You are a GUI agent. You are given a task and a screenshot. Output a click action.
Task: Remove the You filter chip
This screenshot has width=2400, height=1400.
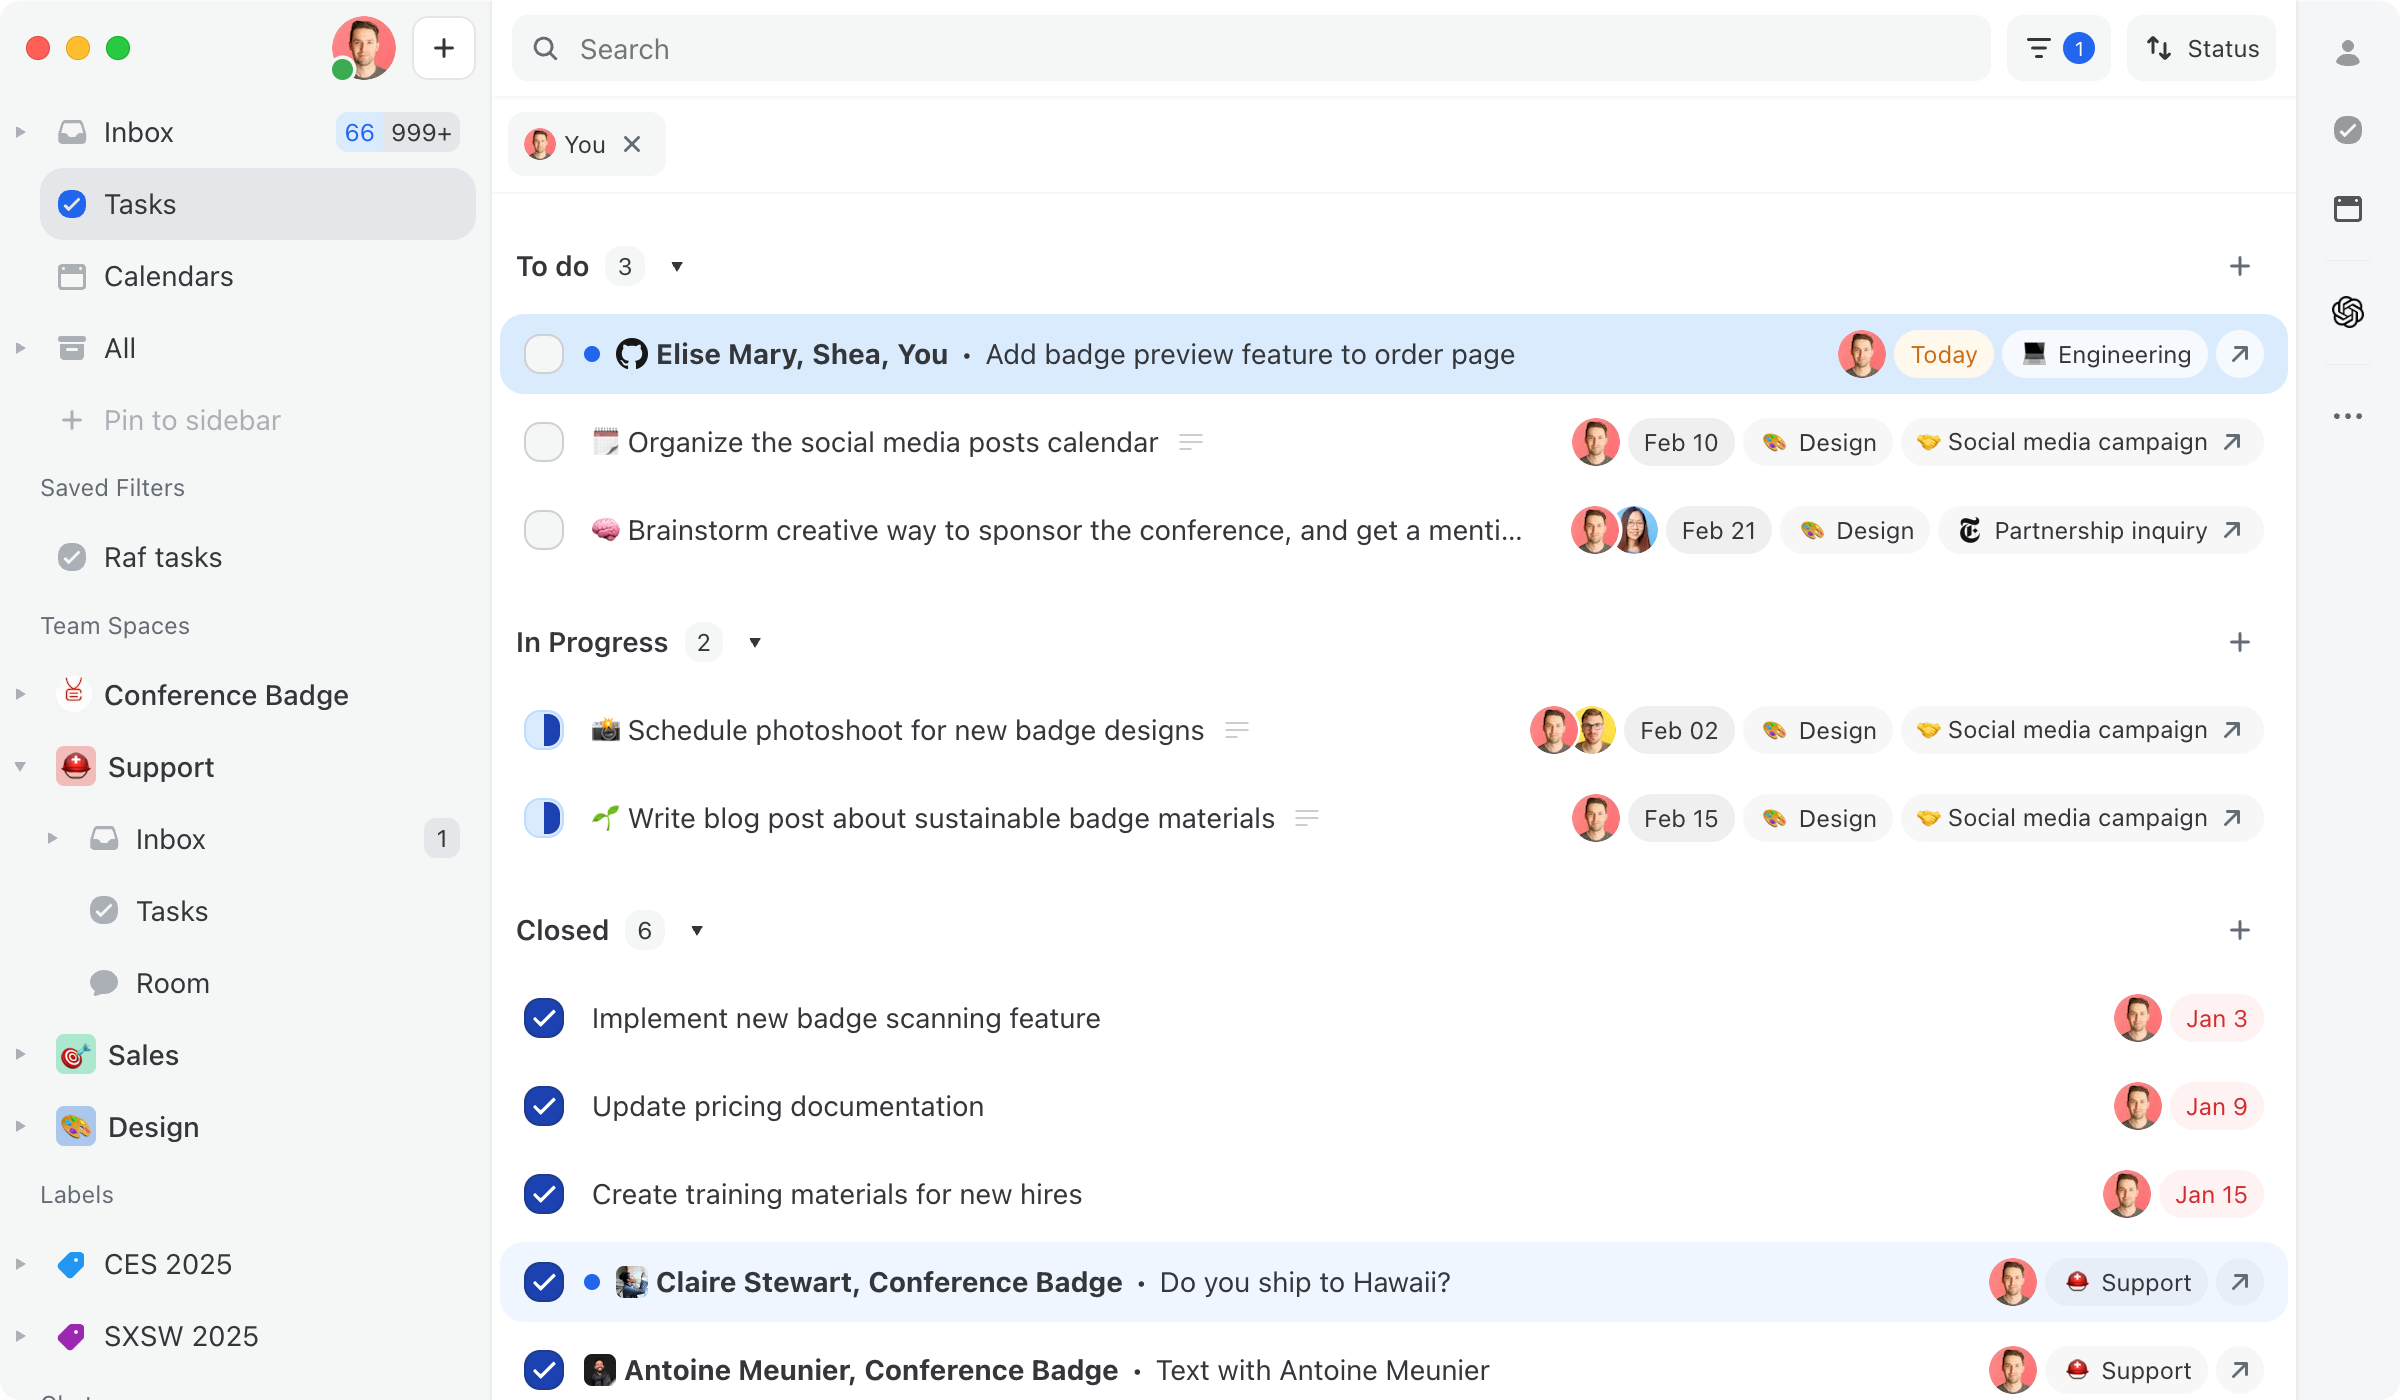tap(633, 144)
